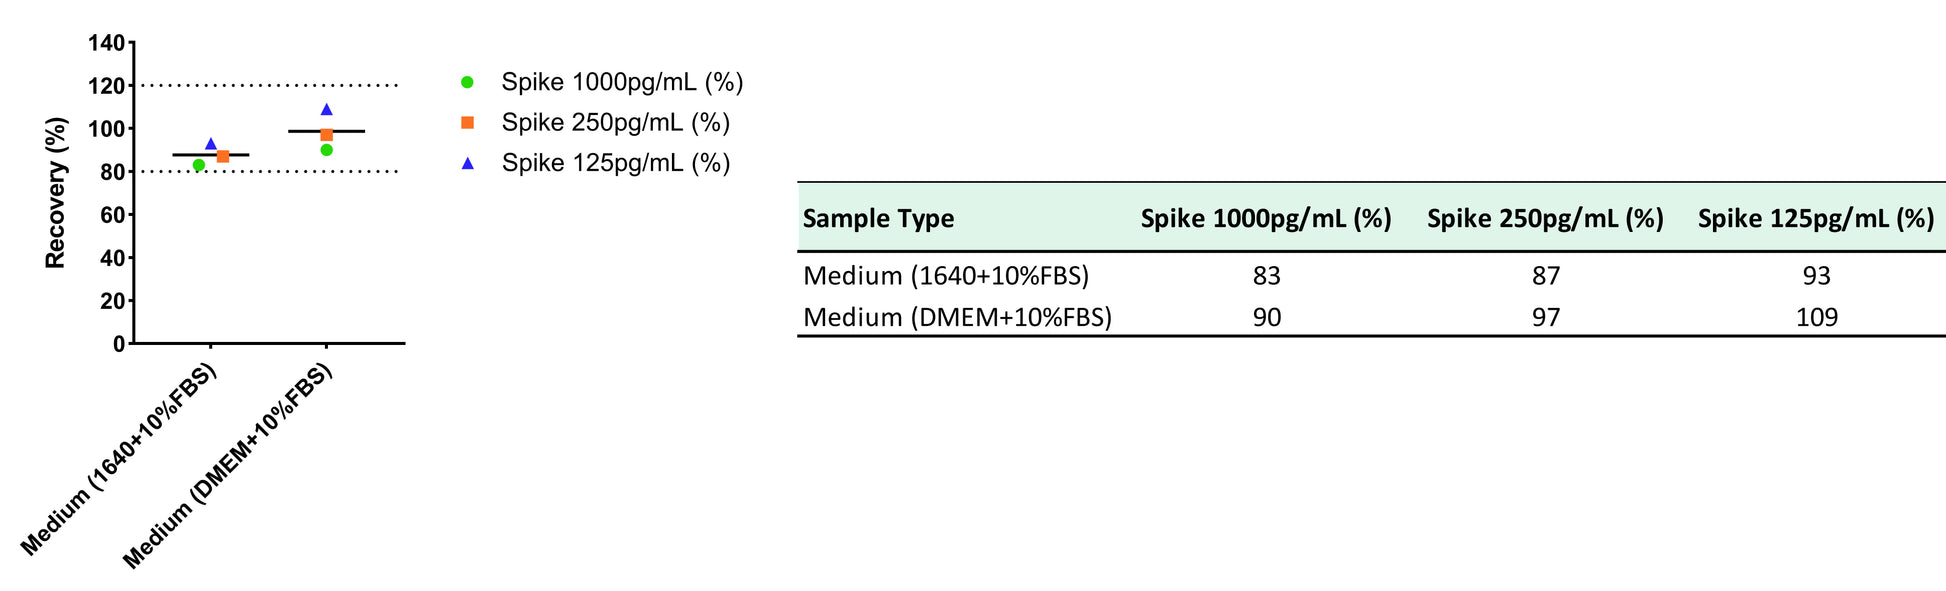1946x591 pixels.
Task: Click the blue triangle legend marker
Action: 467,162
